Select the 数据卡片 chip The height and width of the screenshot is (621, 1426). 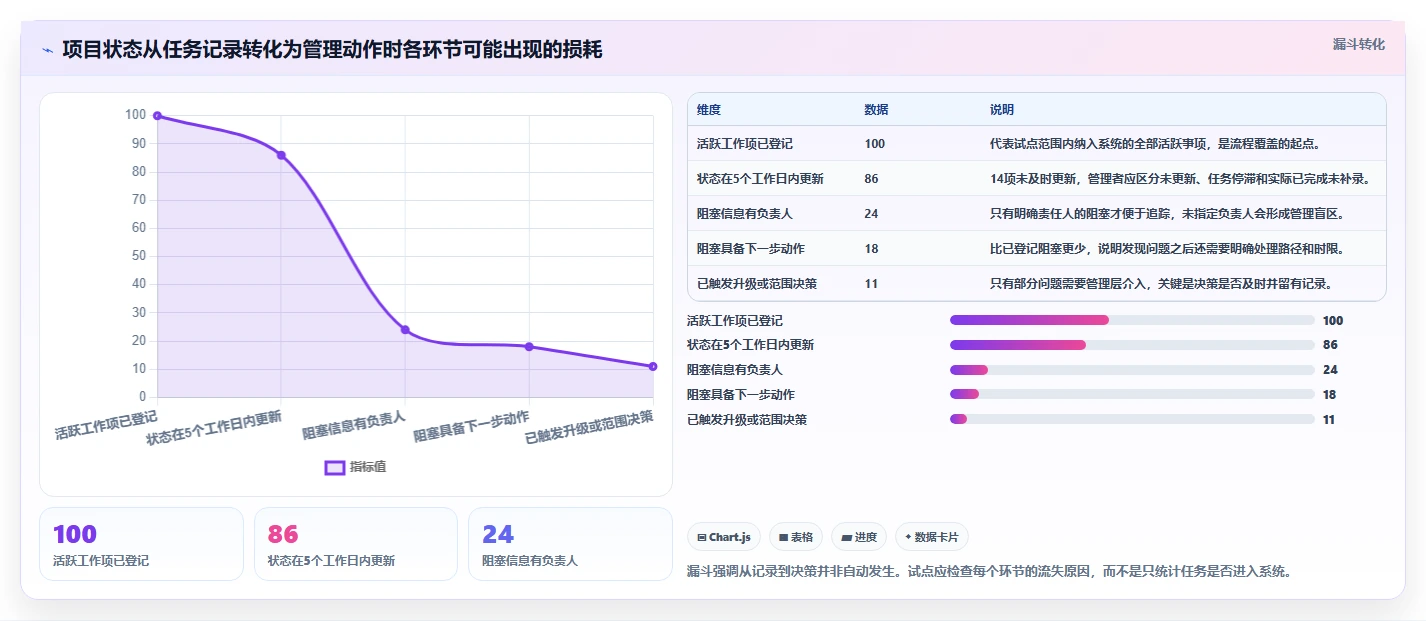coord(932,537)
